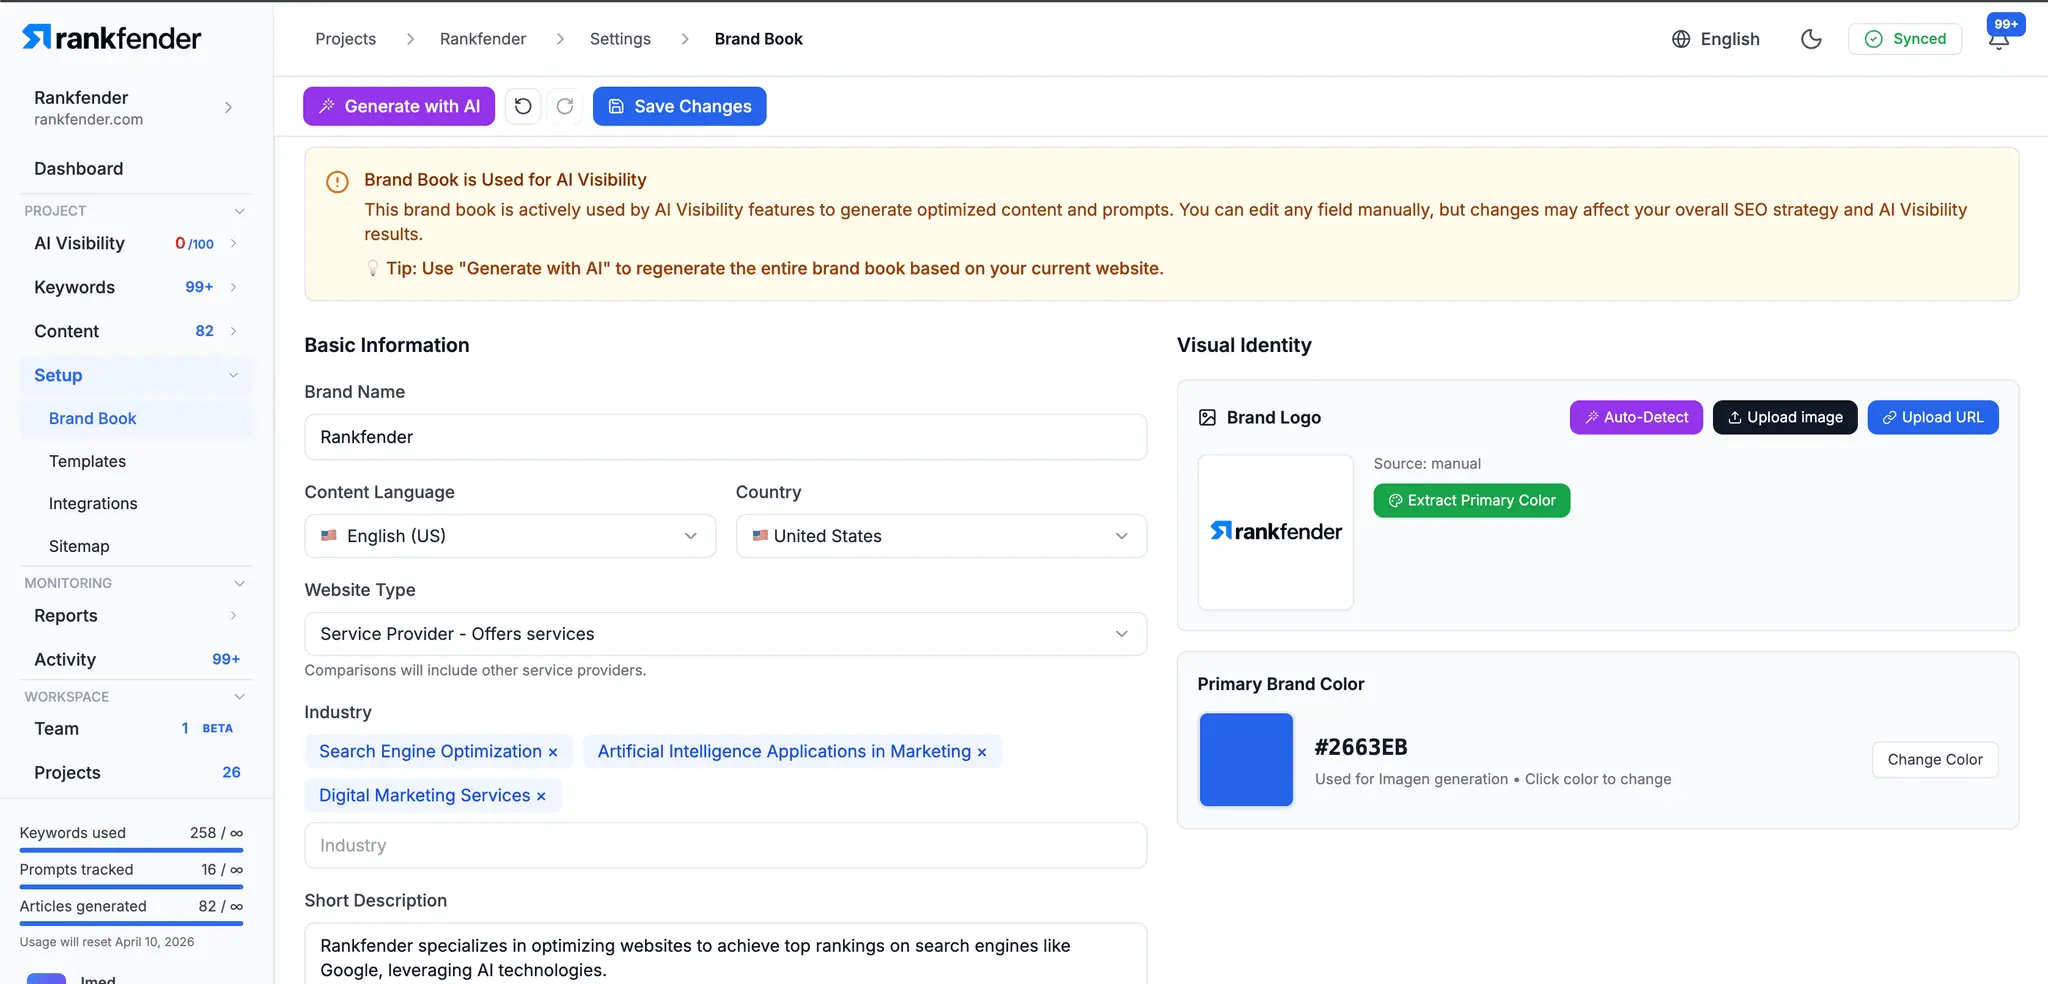Open Projects in the sidebar
This screenshot has height=984, width=2048.
[67, 773]
